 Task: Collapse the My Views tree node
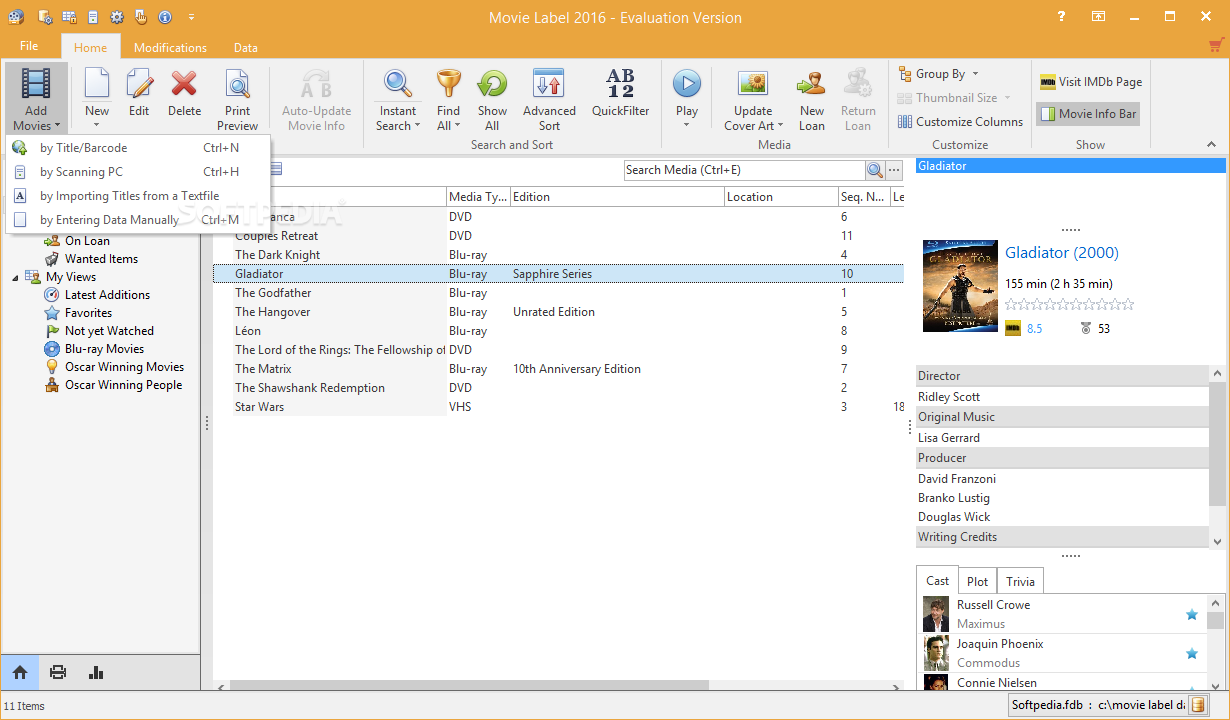click(x=15, y=277)
